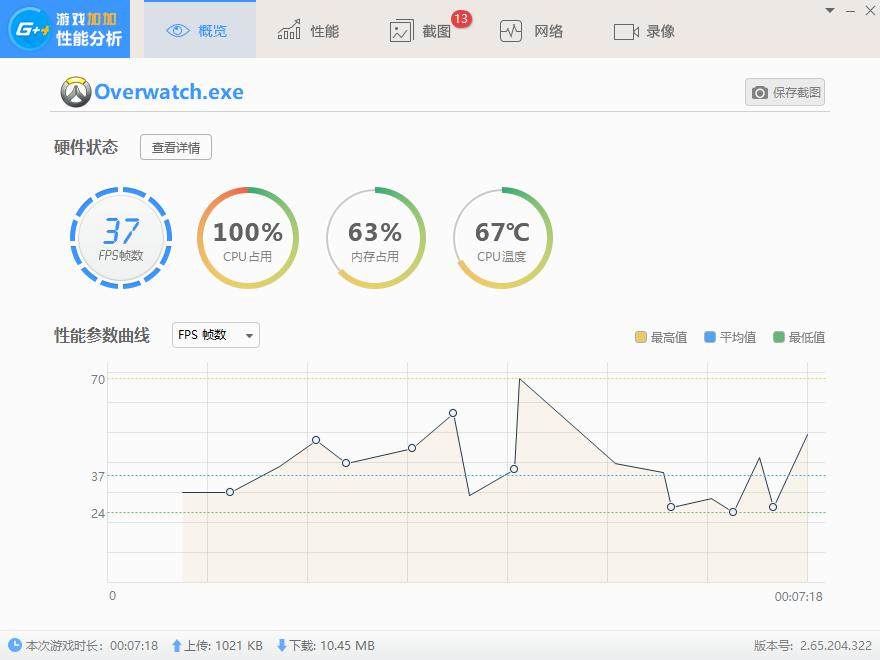Click the CPU温度 67℃ gauge

pos(502,237)
